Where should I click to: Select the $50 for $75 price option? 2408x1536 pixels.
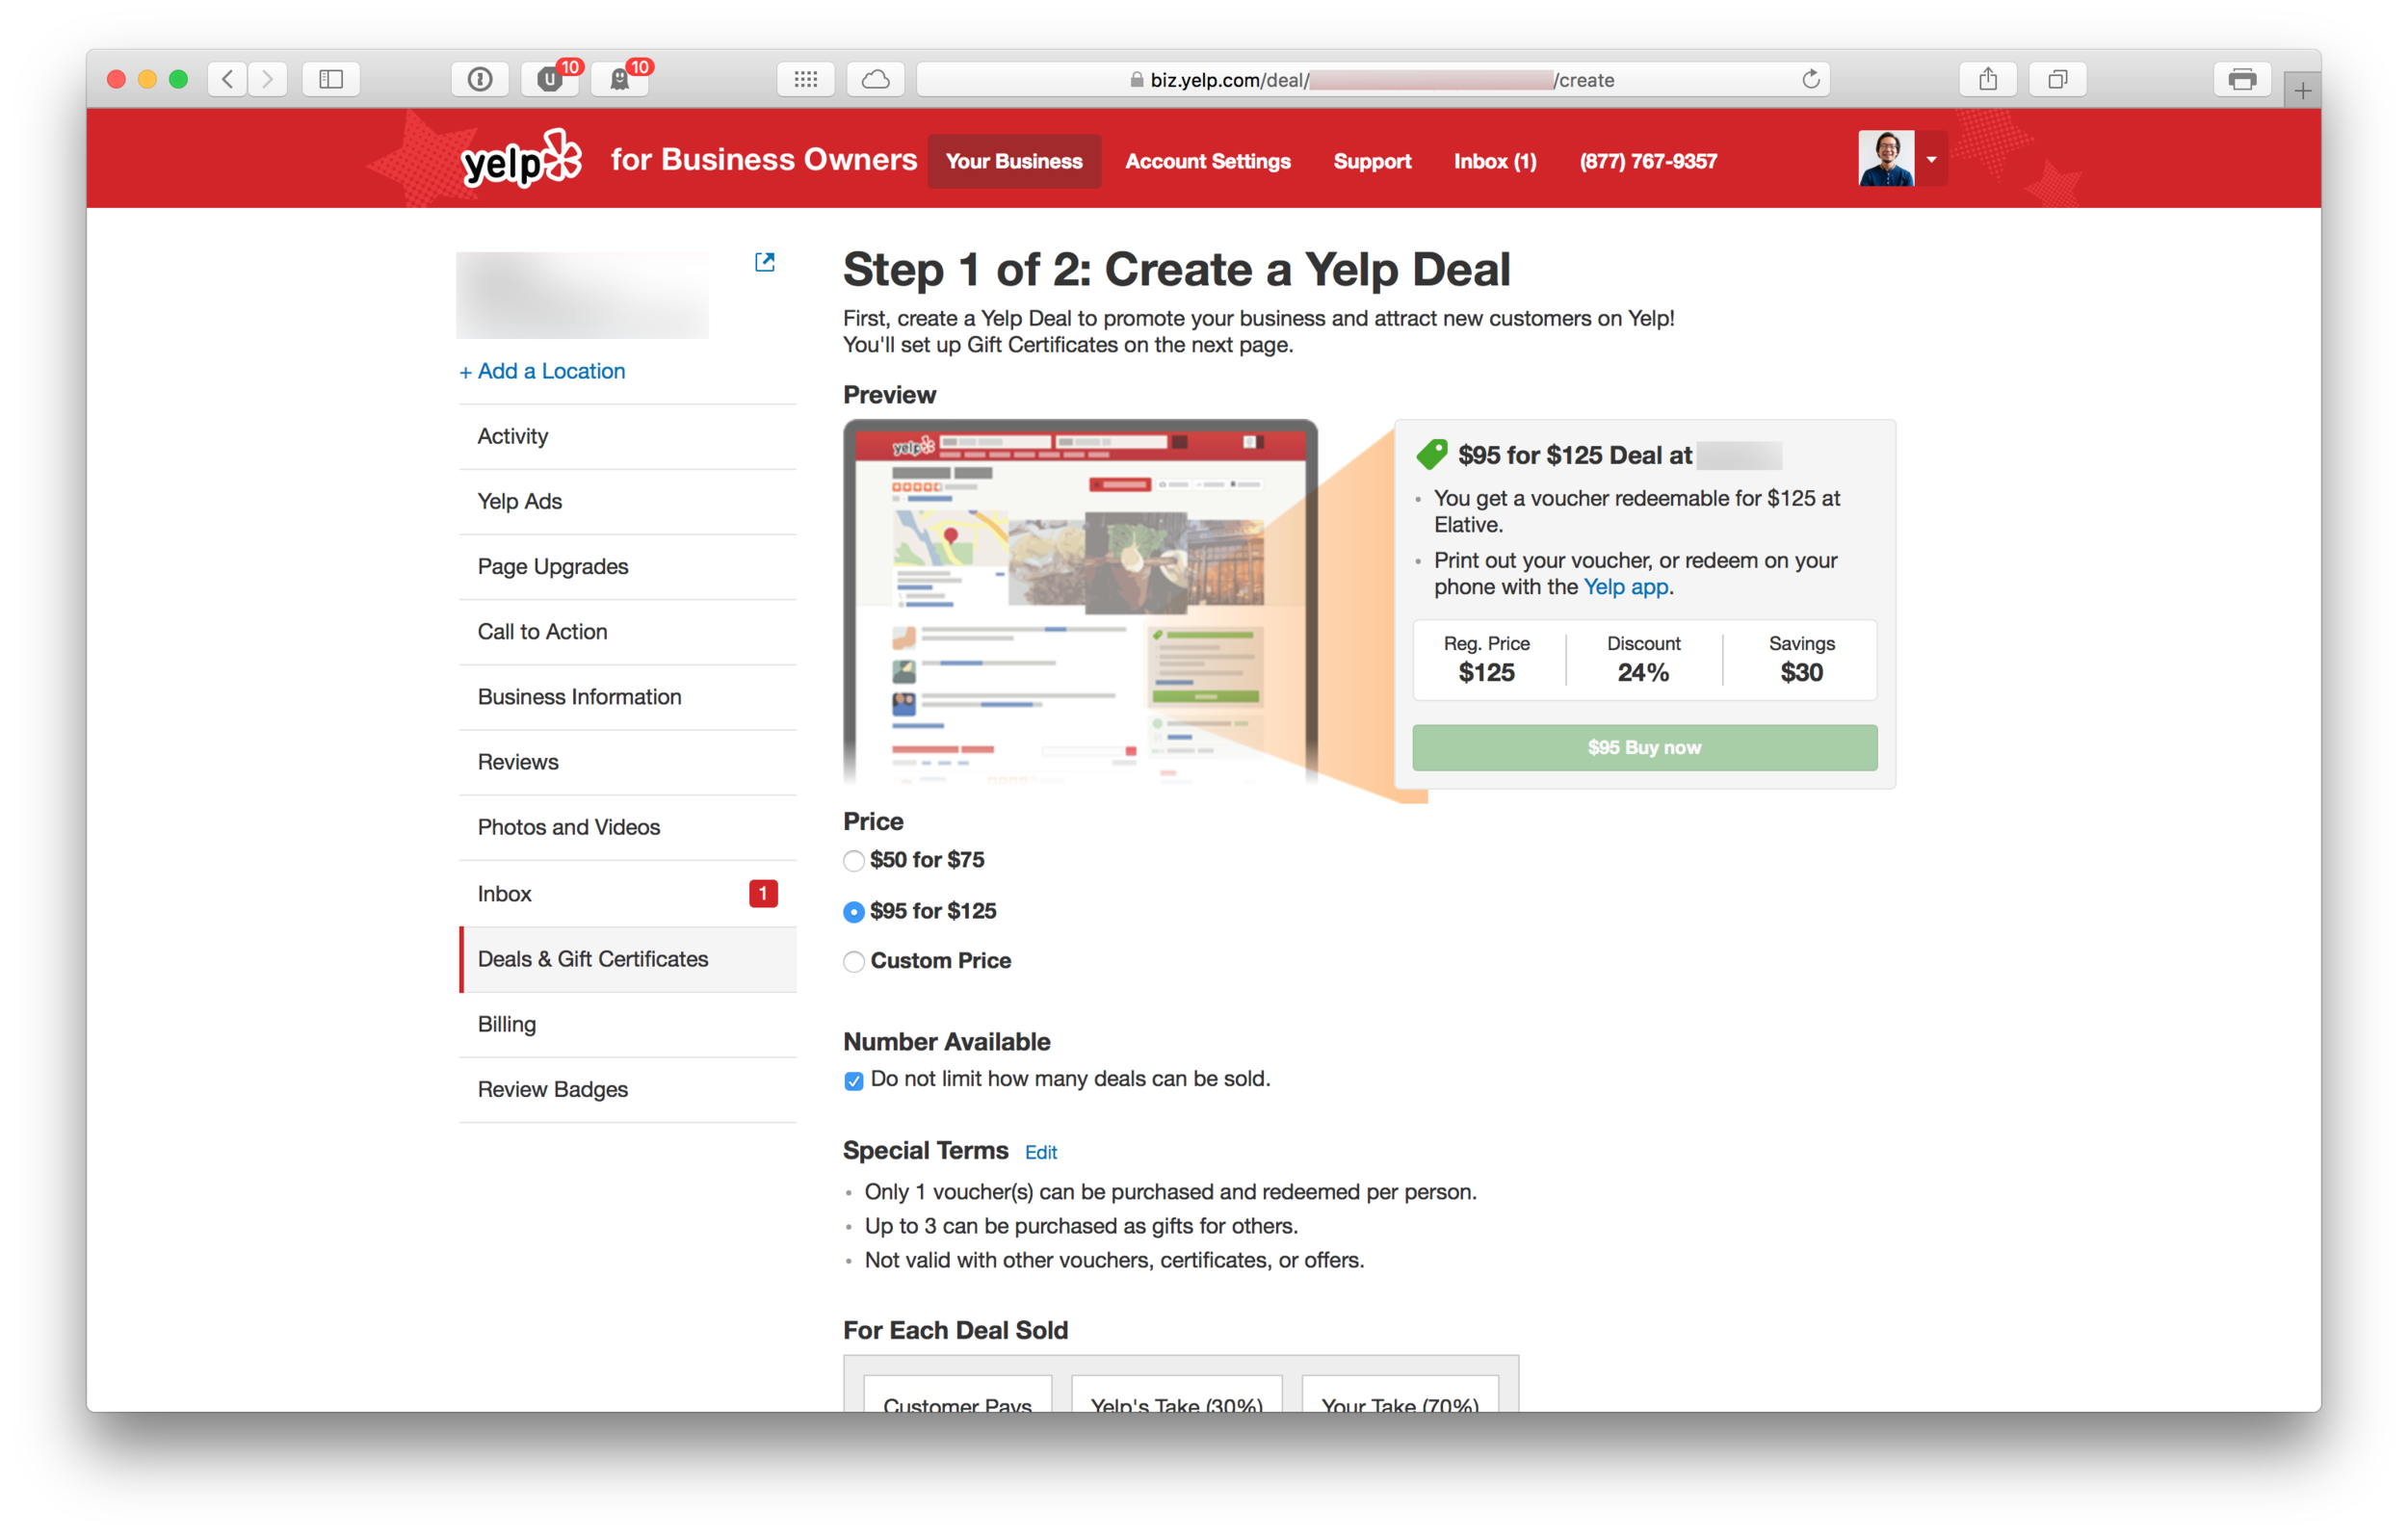(x=853, y=861)
